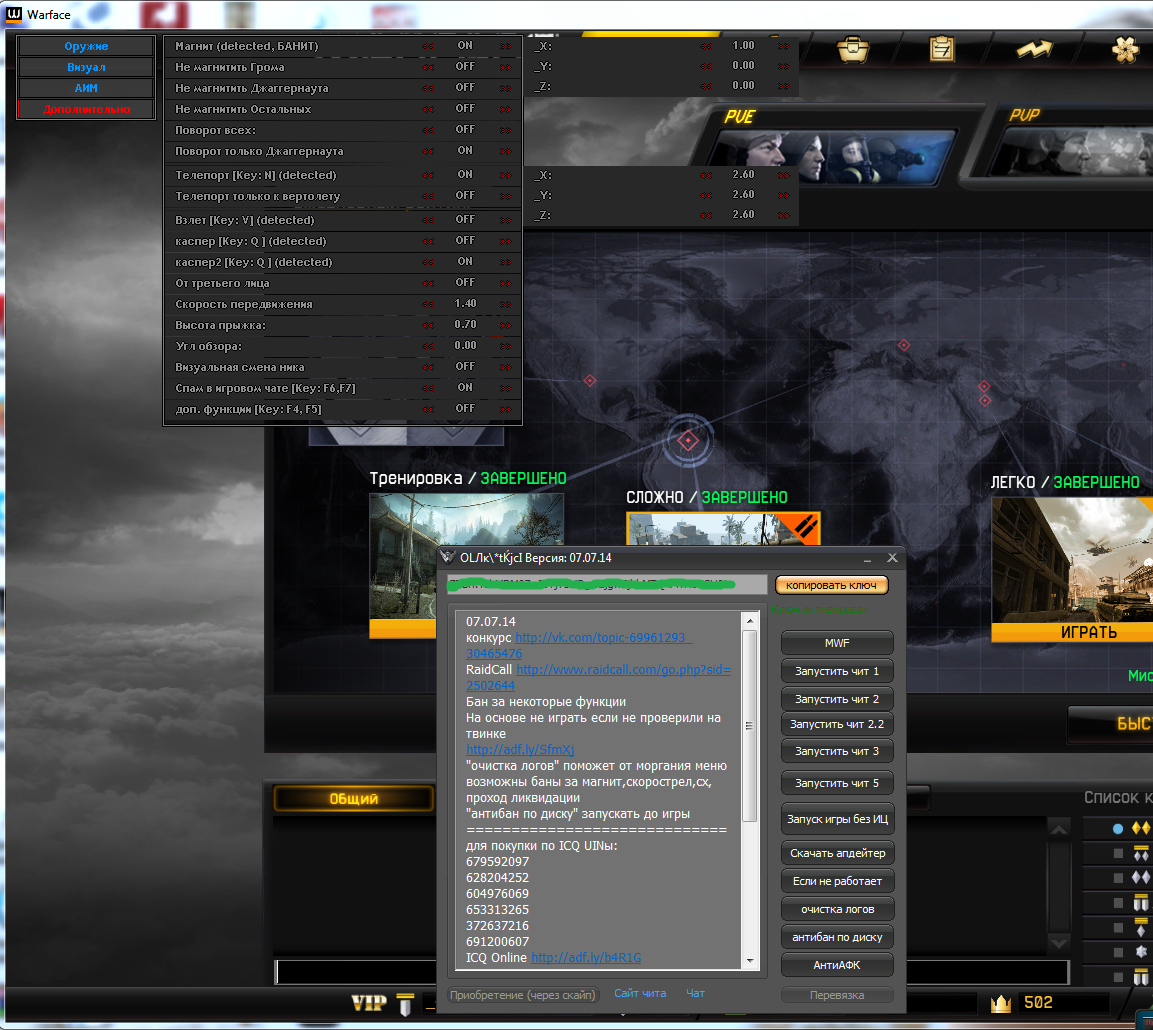Minimize the cheat launcher window
The image size is (1153, 1030).
(868, 558)
